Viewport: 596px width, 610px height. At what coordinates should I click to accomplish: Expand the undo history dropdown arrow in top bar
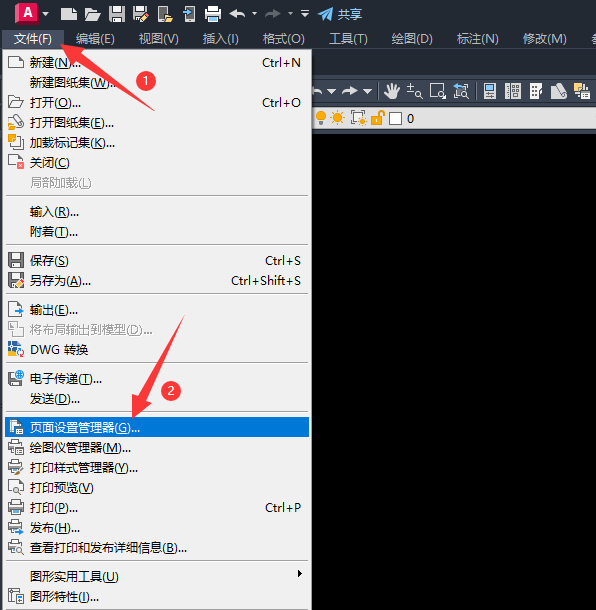click(x=254, y=14)
